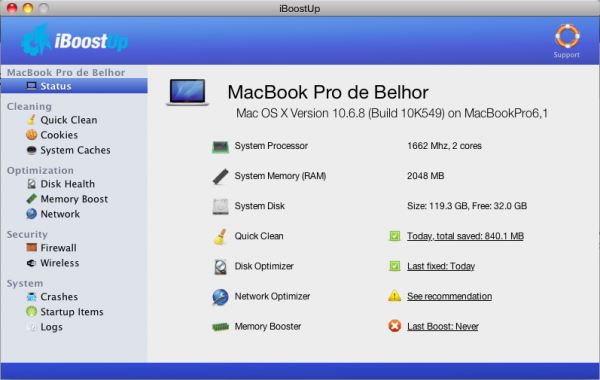Open Wireless security section
Image resolution: width=600 pixels, height=380 pixels.
tap(60, 263)
